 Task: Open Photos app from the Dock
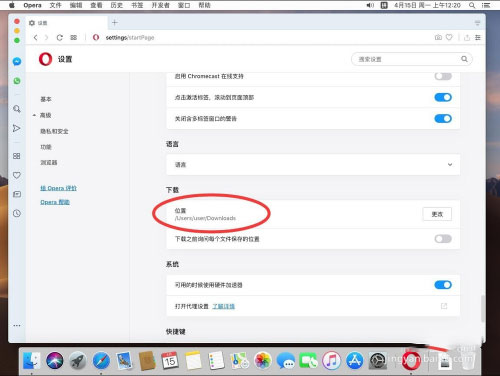pyautogui.click(x=263, y=360)
